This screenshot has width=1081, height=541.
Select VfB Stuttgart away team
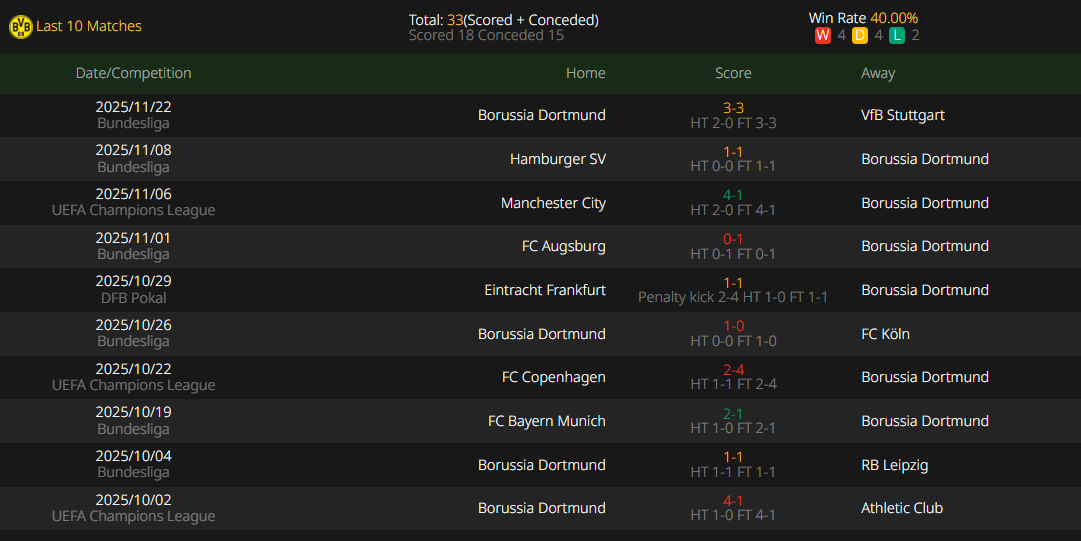tap(902, 115)
